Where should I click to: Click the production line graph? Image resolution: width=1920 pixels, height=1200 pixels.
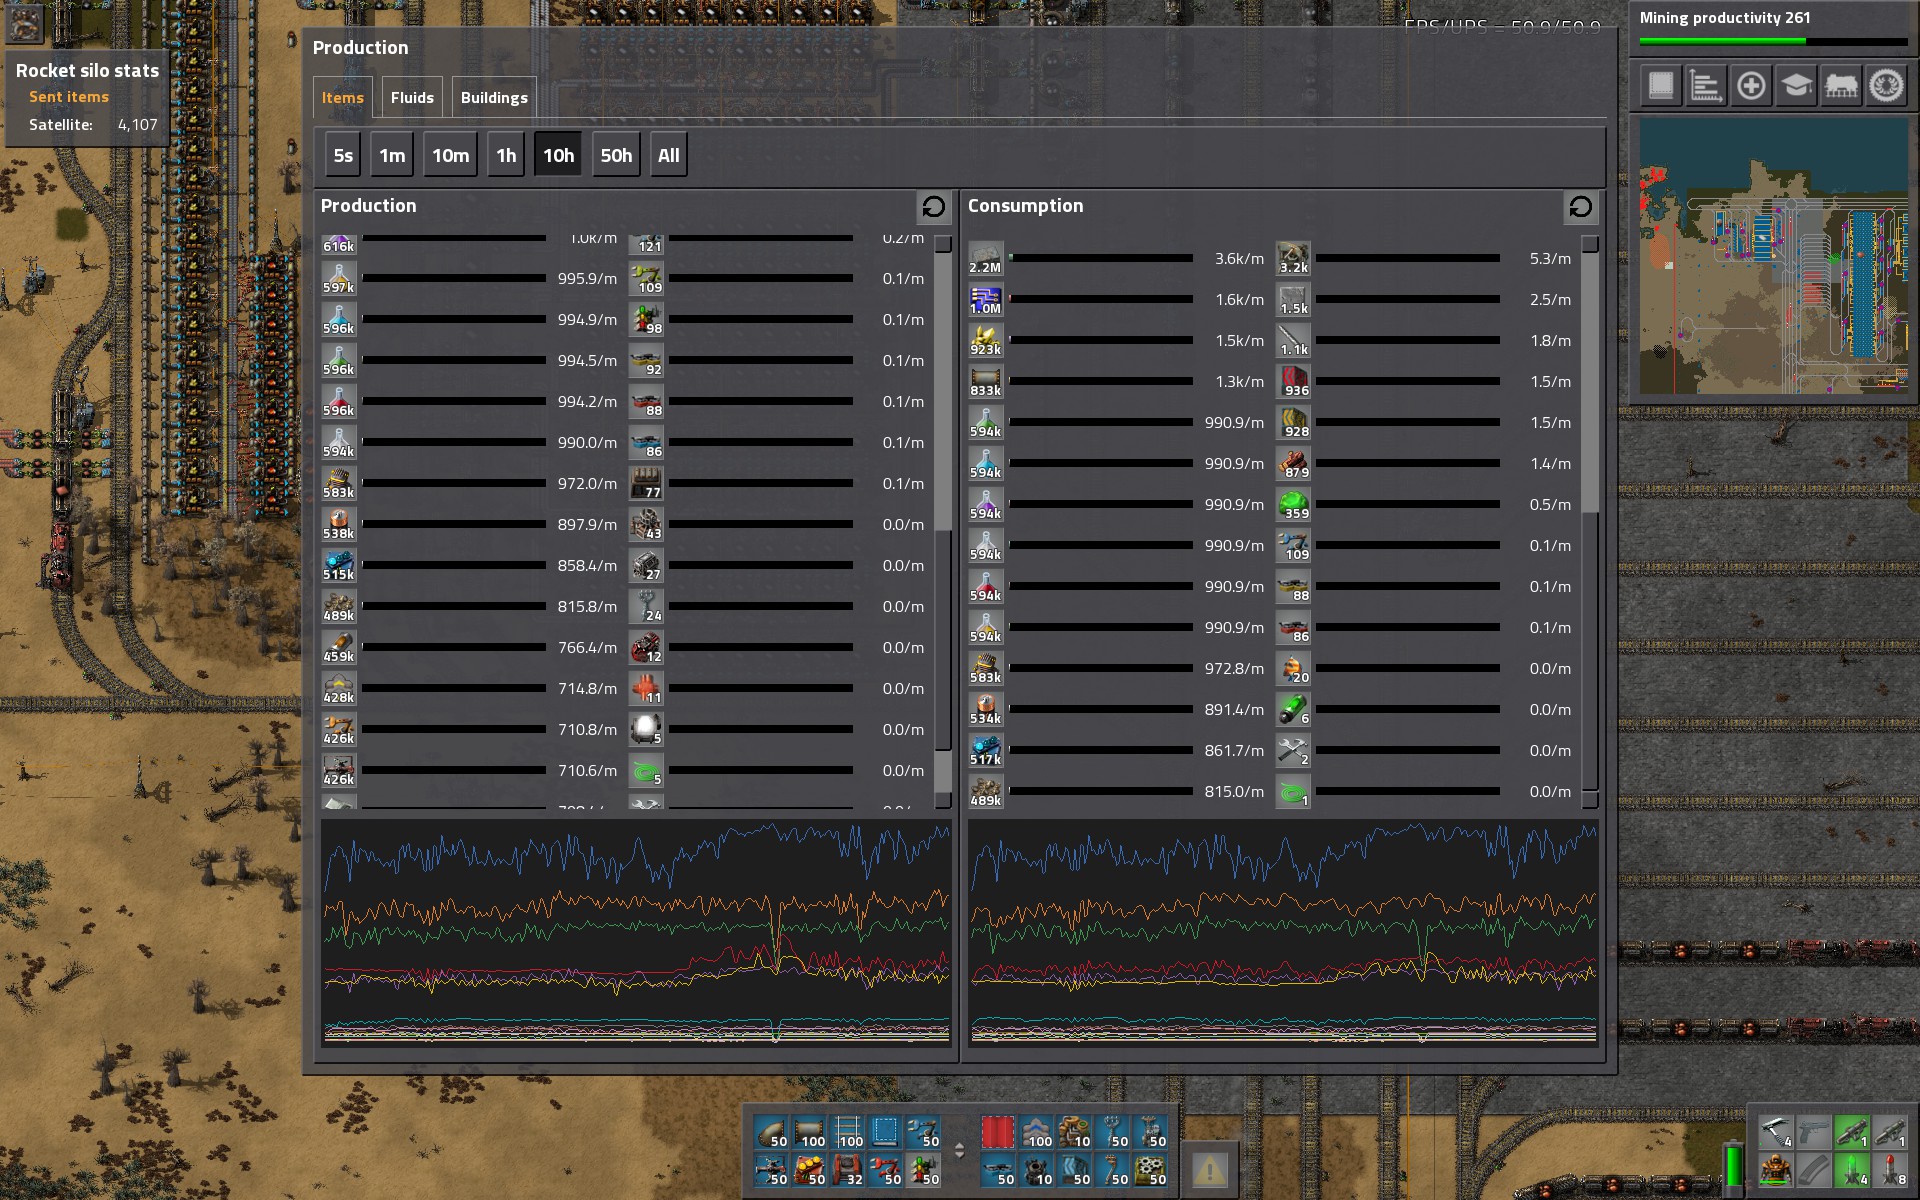[636, 932]
